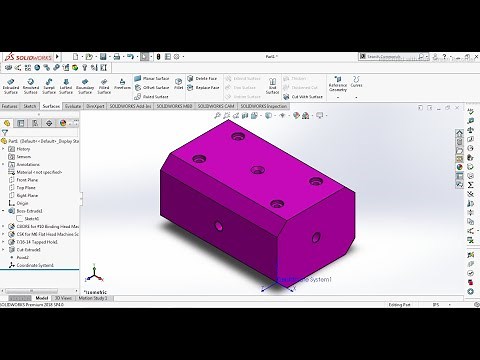
Task: Open the PropertyManager tab icon
Action: (21, 123)
